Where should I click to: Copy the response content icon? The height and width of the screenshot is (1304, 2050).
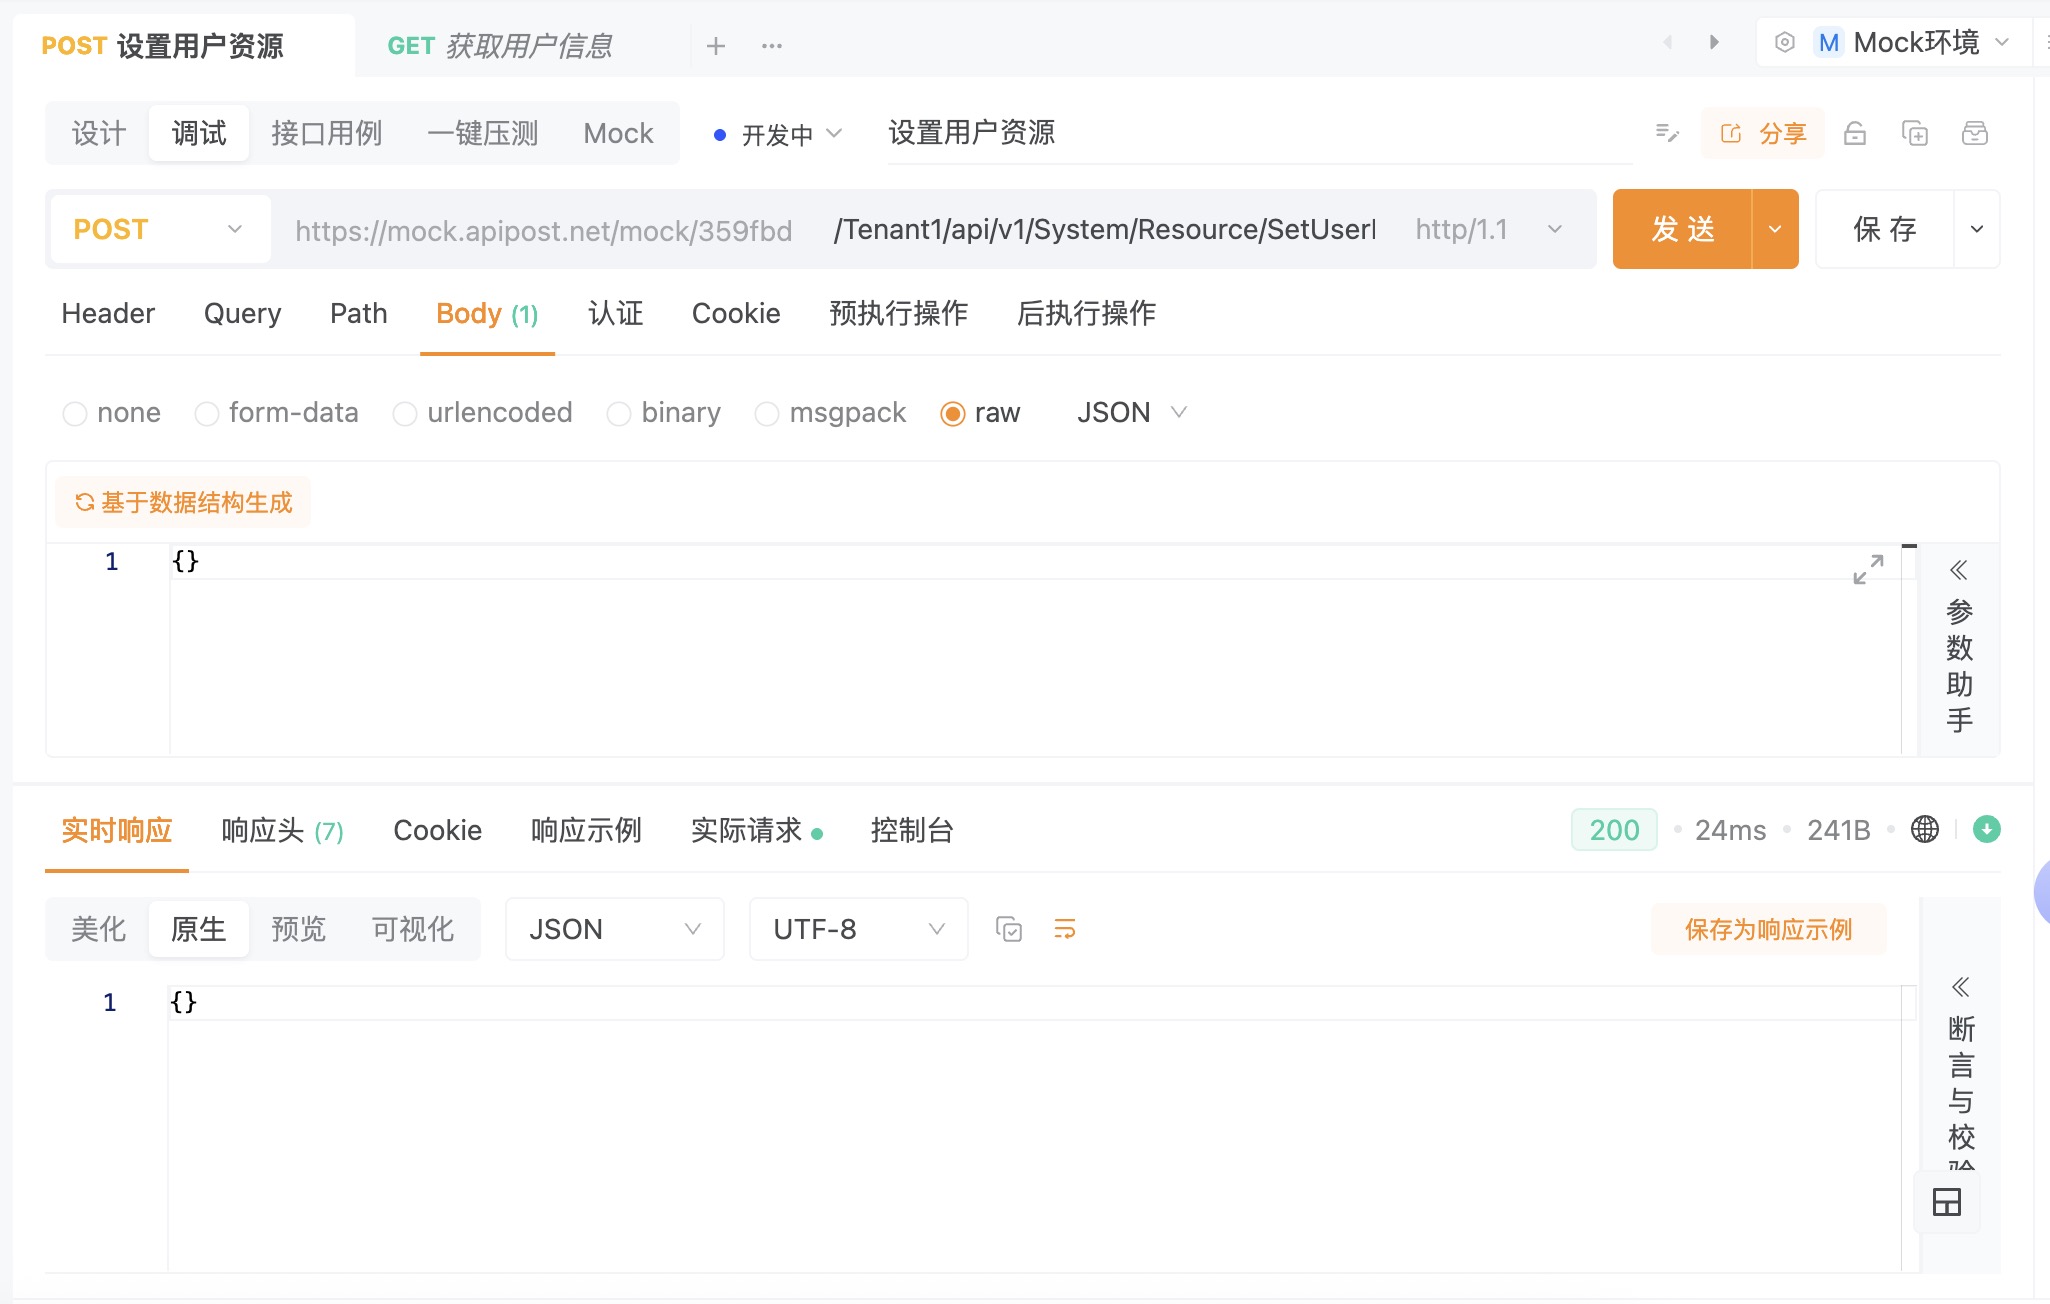coord(1009,929)
